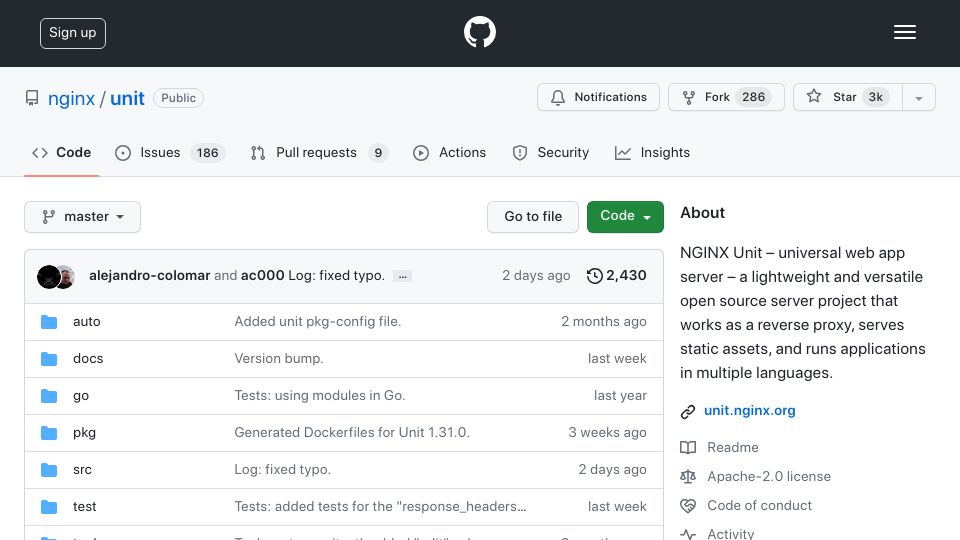
Task: Open the test folder
Action: click(84, 506)
